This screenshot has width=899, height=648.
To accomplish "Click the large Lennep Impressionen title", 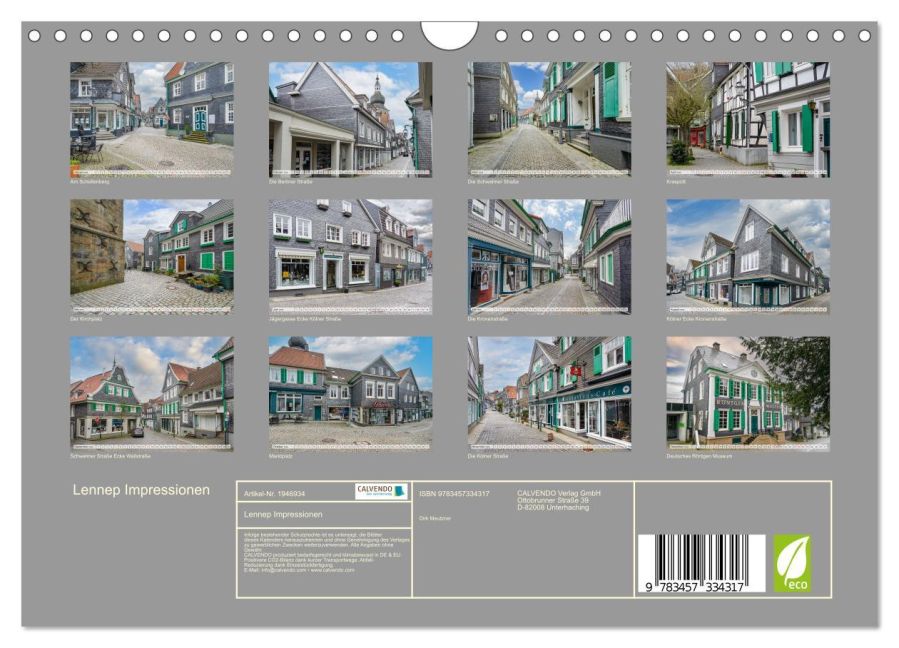I will coord(141,490).
